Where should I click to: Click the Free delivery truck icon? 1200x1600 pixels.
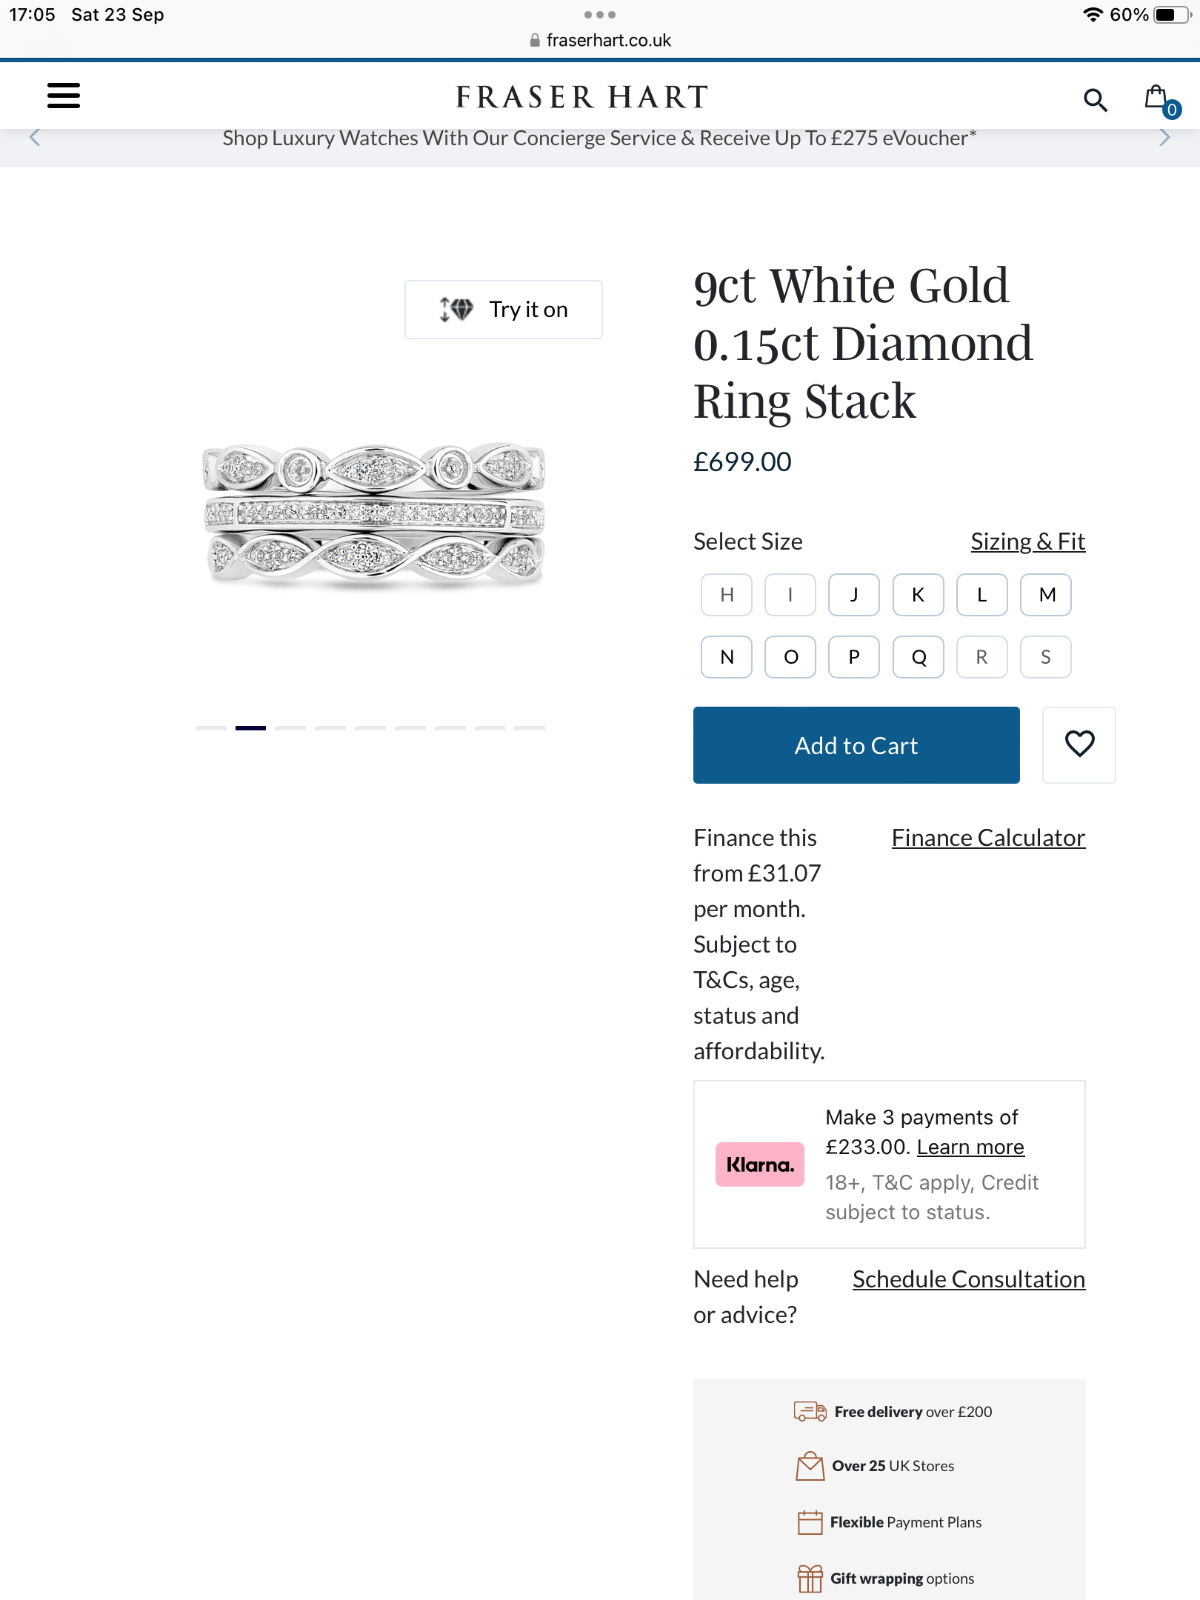coord(809,1411)
